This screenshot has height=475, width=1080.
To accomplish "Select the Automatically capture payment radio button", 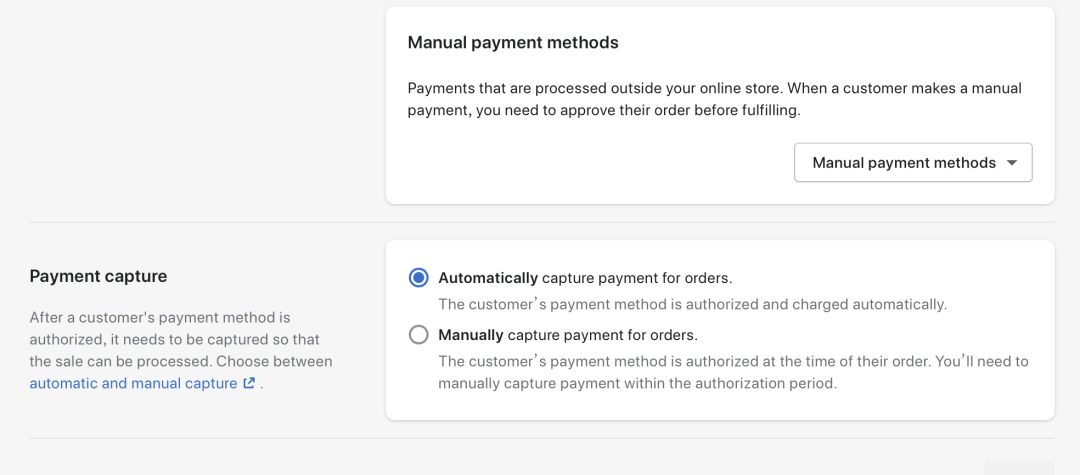I will pyautogui.click(x=419, y=278).
